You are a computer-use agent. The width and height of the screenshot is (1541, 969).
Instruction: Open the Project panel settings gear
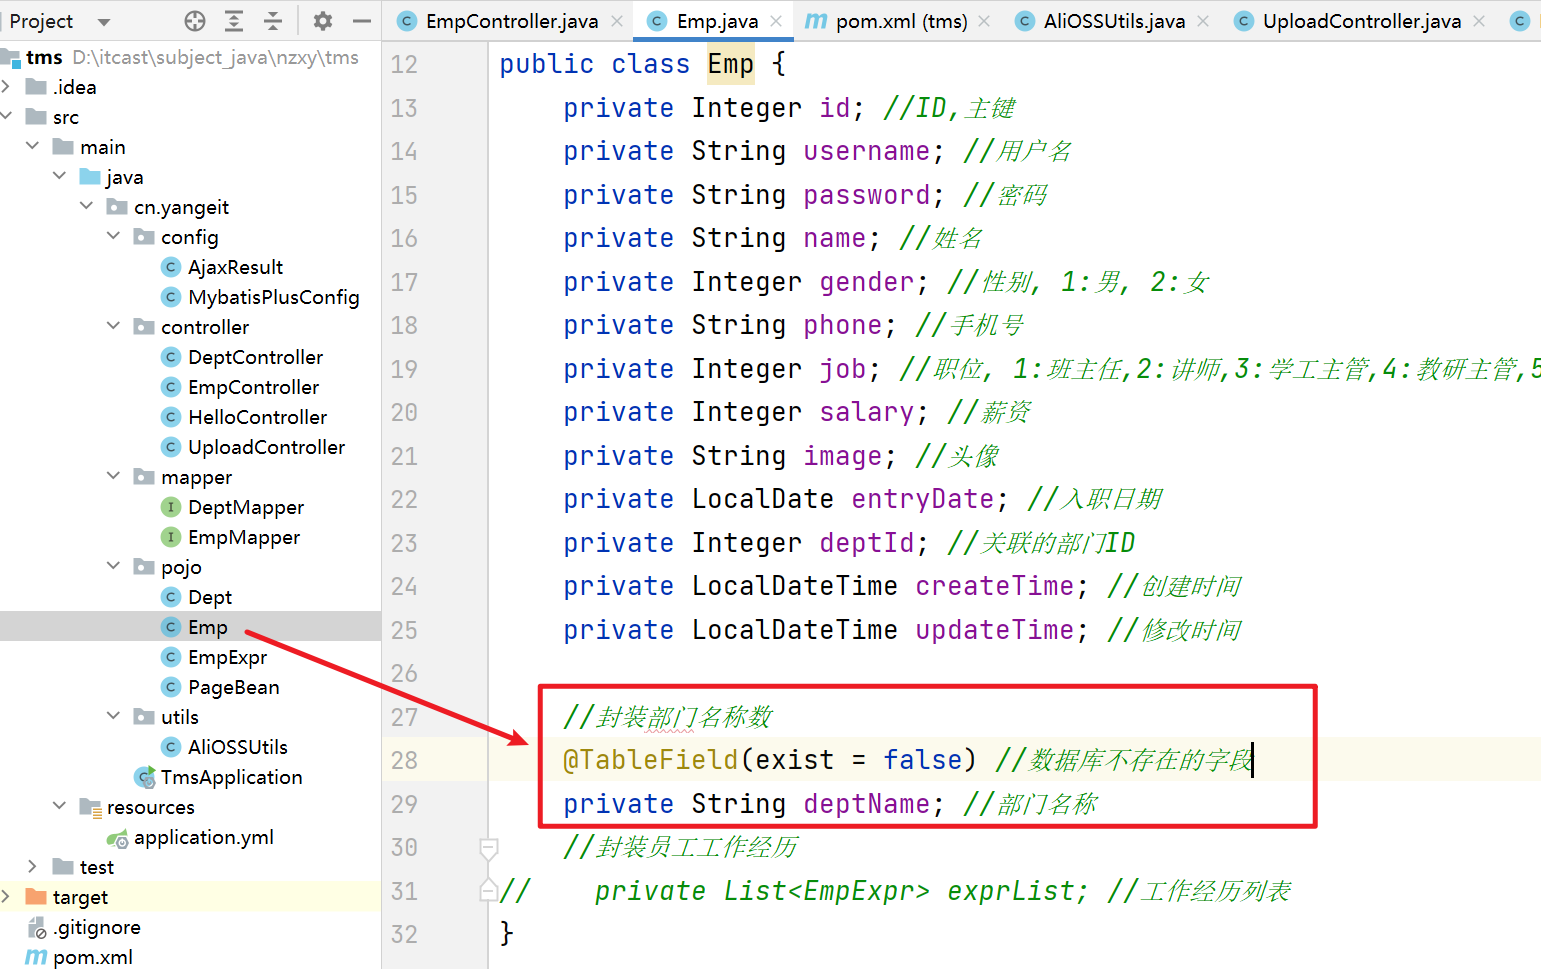pyautogui.click(x=322, y=21)
